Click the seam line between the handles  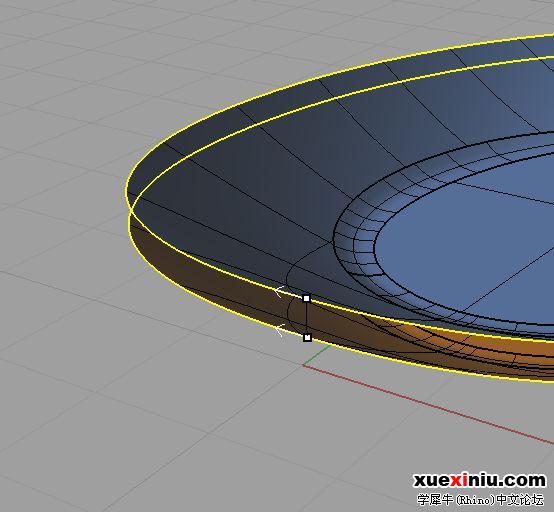[x=307, y=318]
